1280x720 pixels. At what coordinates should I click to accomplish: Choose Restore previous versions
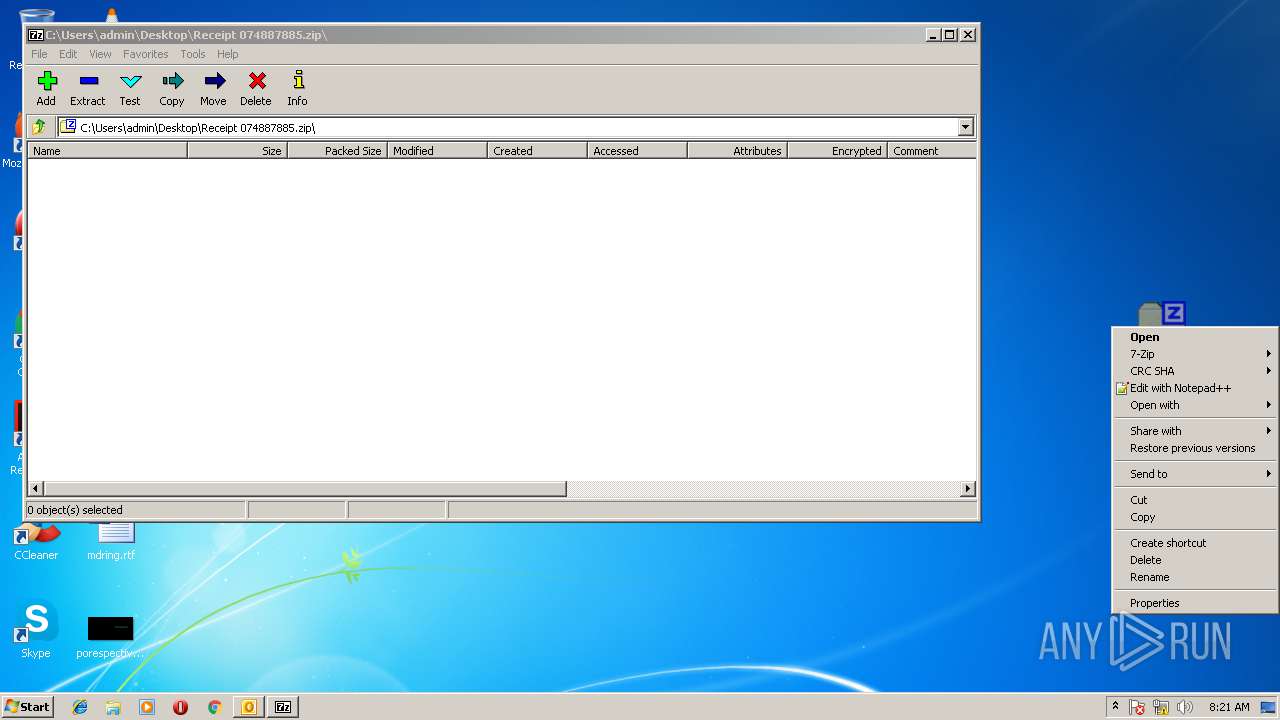pyautogui.click(x=1195, y=448)
